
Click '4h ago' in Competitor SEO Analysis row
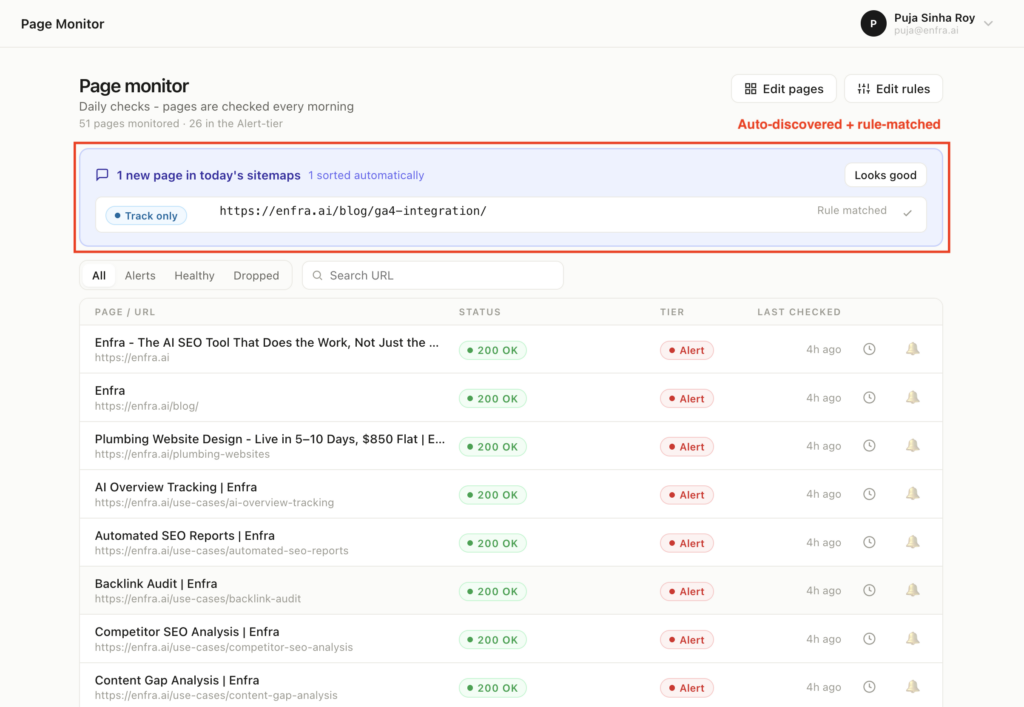[x=823, y=639]
